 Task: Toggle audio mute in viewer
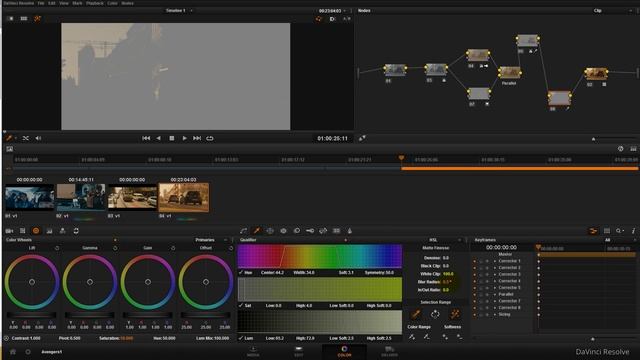click(x=38, y=138)
